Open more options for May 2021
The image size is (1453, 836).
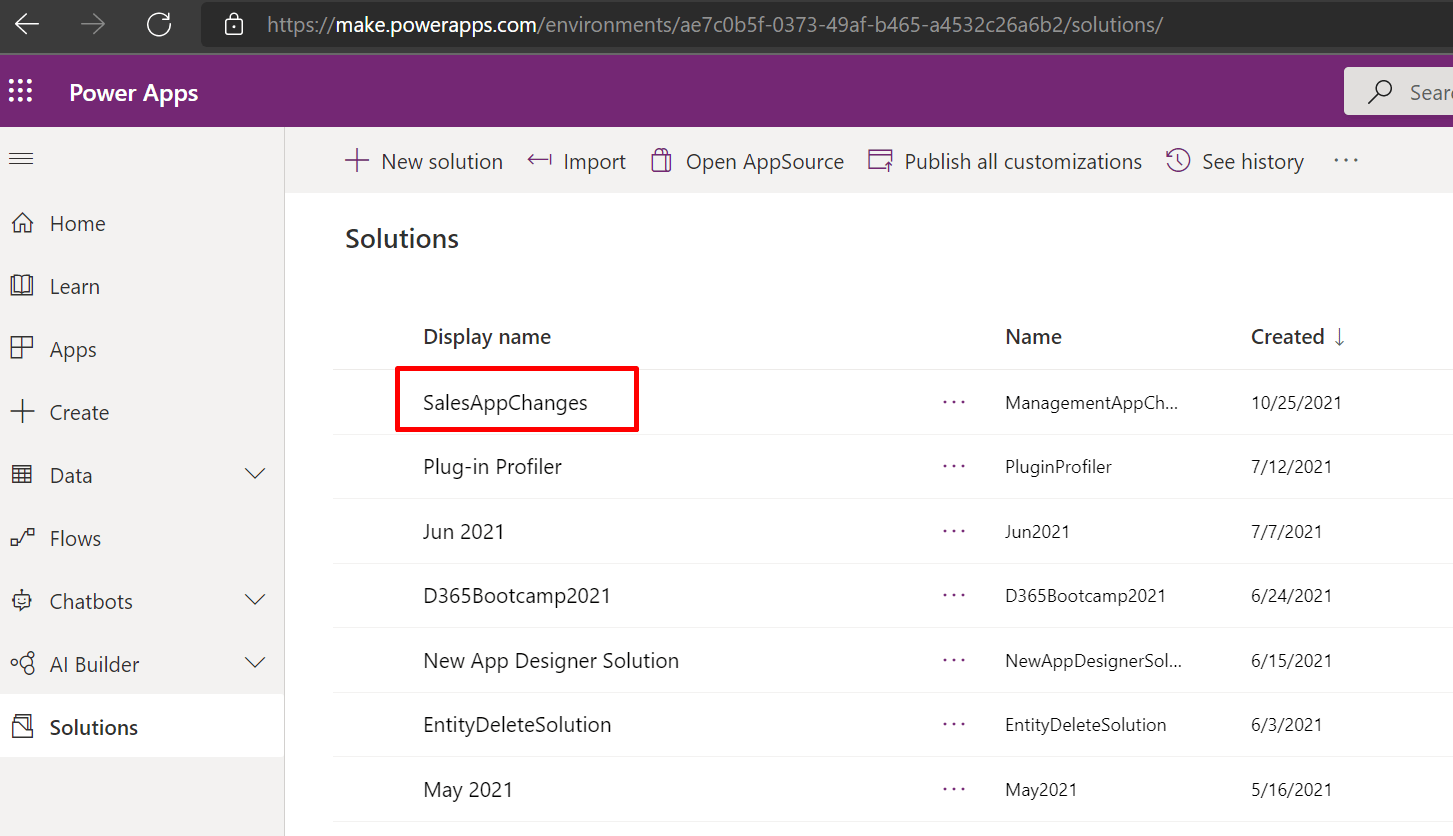click(x=954, y=789)
